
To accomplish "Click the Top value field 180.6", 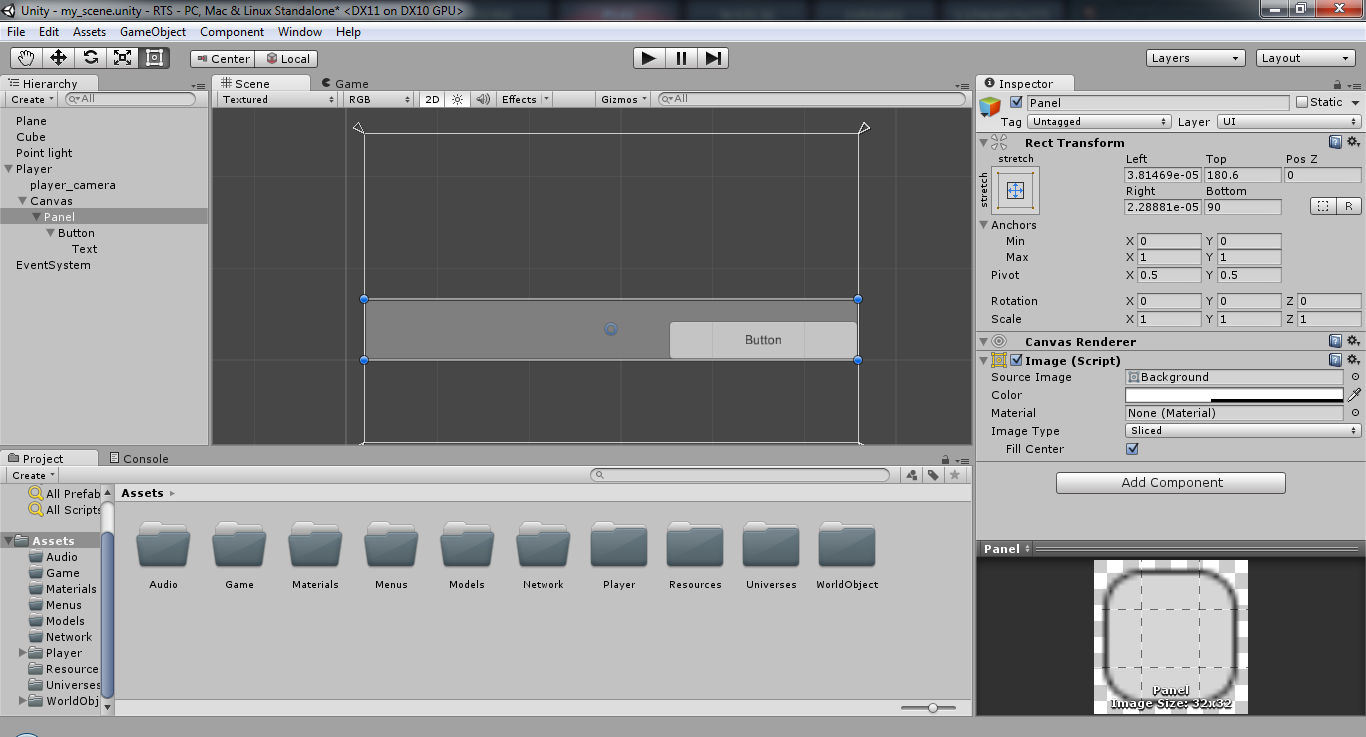I will [1243, 175].
